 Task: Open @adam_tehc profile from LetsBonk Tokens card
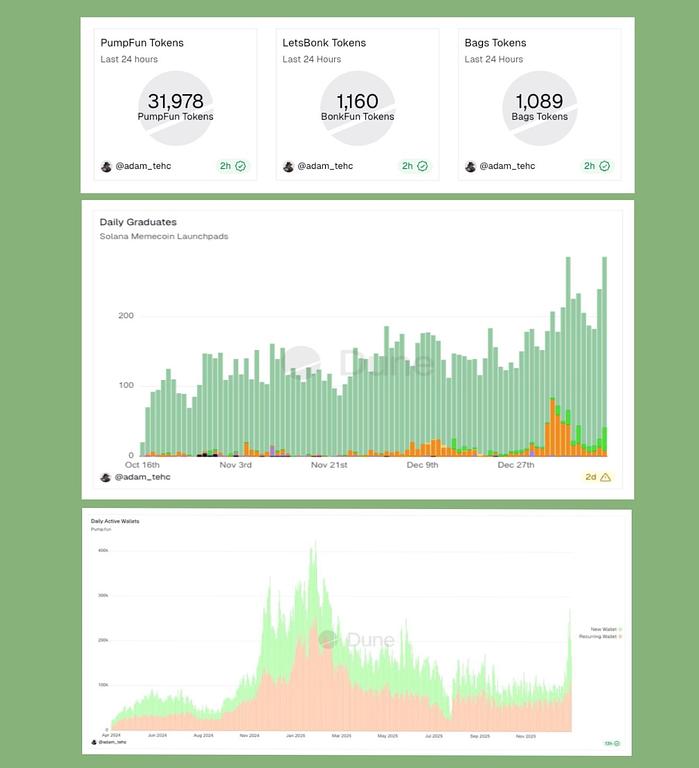[325, 166]
